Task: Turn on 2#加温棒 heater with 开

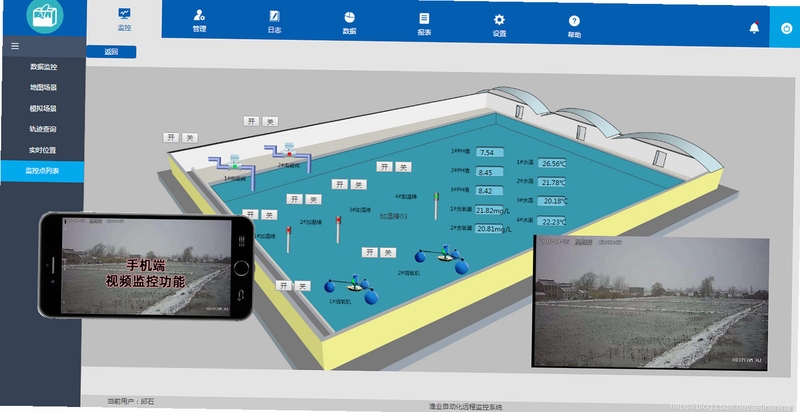Action: (294, 199)
